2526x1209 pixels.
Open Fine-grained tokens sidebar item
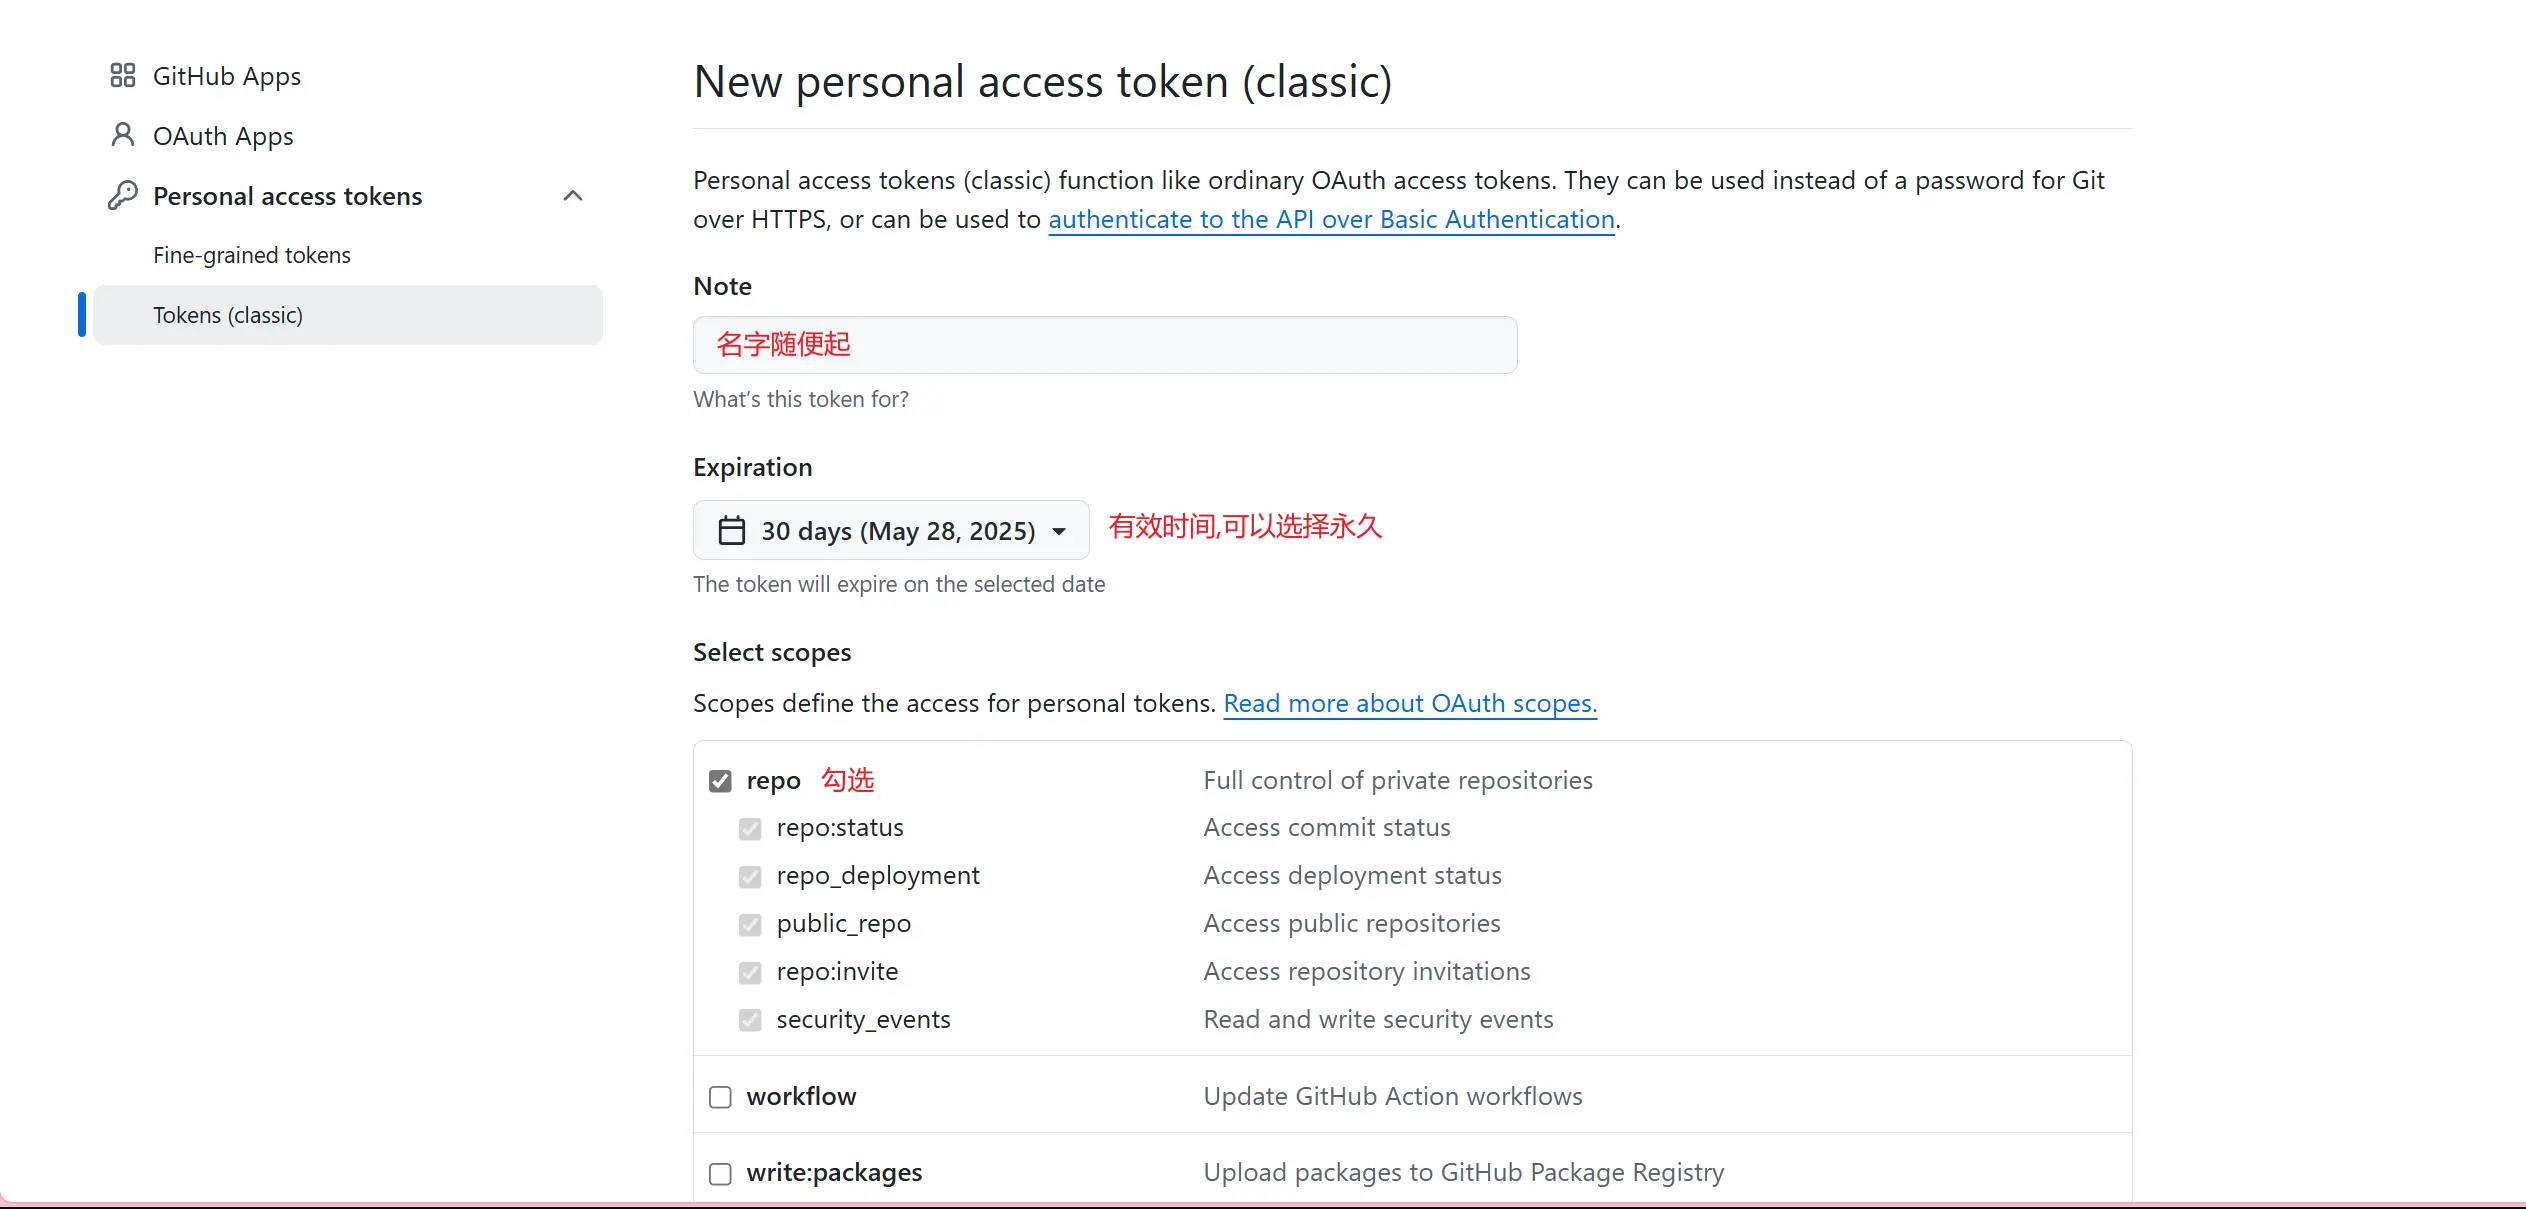coord(252,255)
